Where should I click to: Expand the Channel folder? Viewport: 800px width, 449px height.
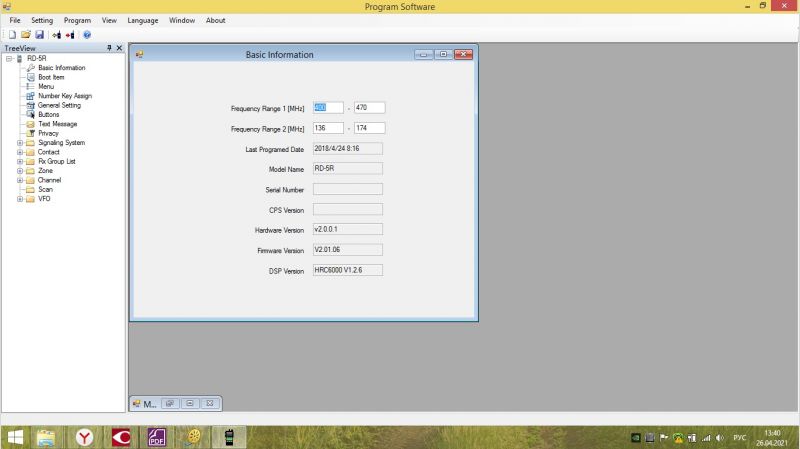click(20, 180)
